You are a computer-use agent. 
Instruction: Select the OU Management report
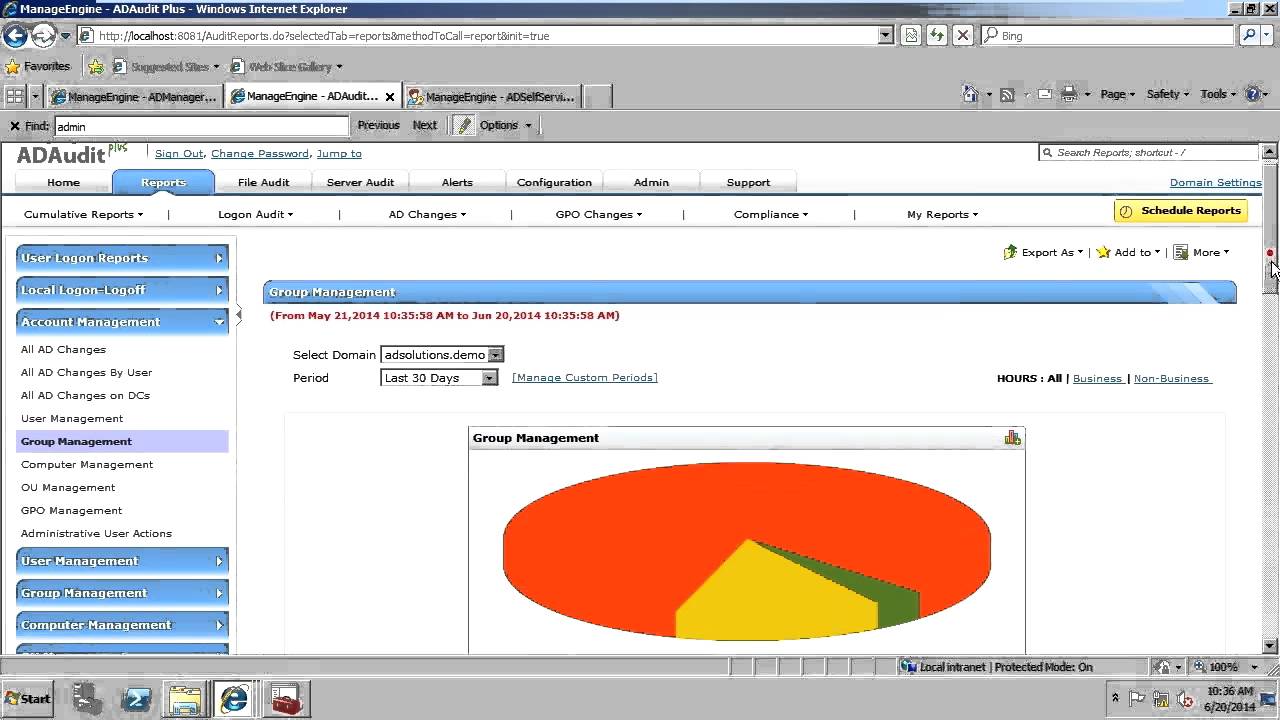[x=68, y=487]
